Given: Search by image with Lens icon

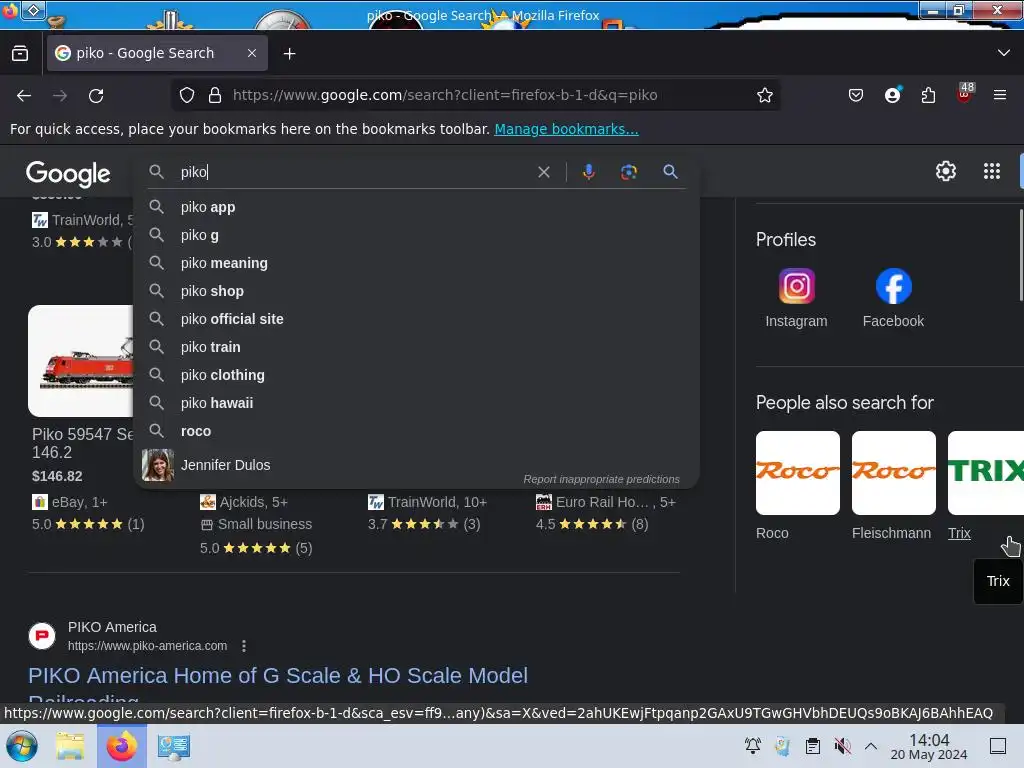Looking at the screenshot, I should pos(628,172).
